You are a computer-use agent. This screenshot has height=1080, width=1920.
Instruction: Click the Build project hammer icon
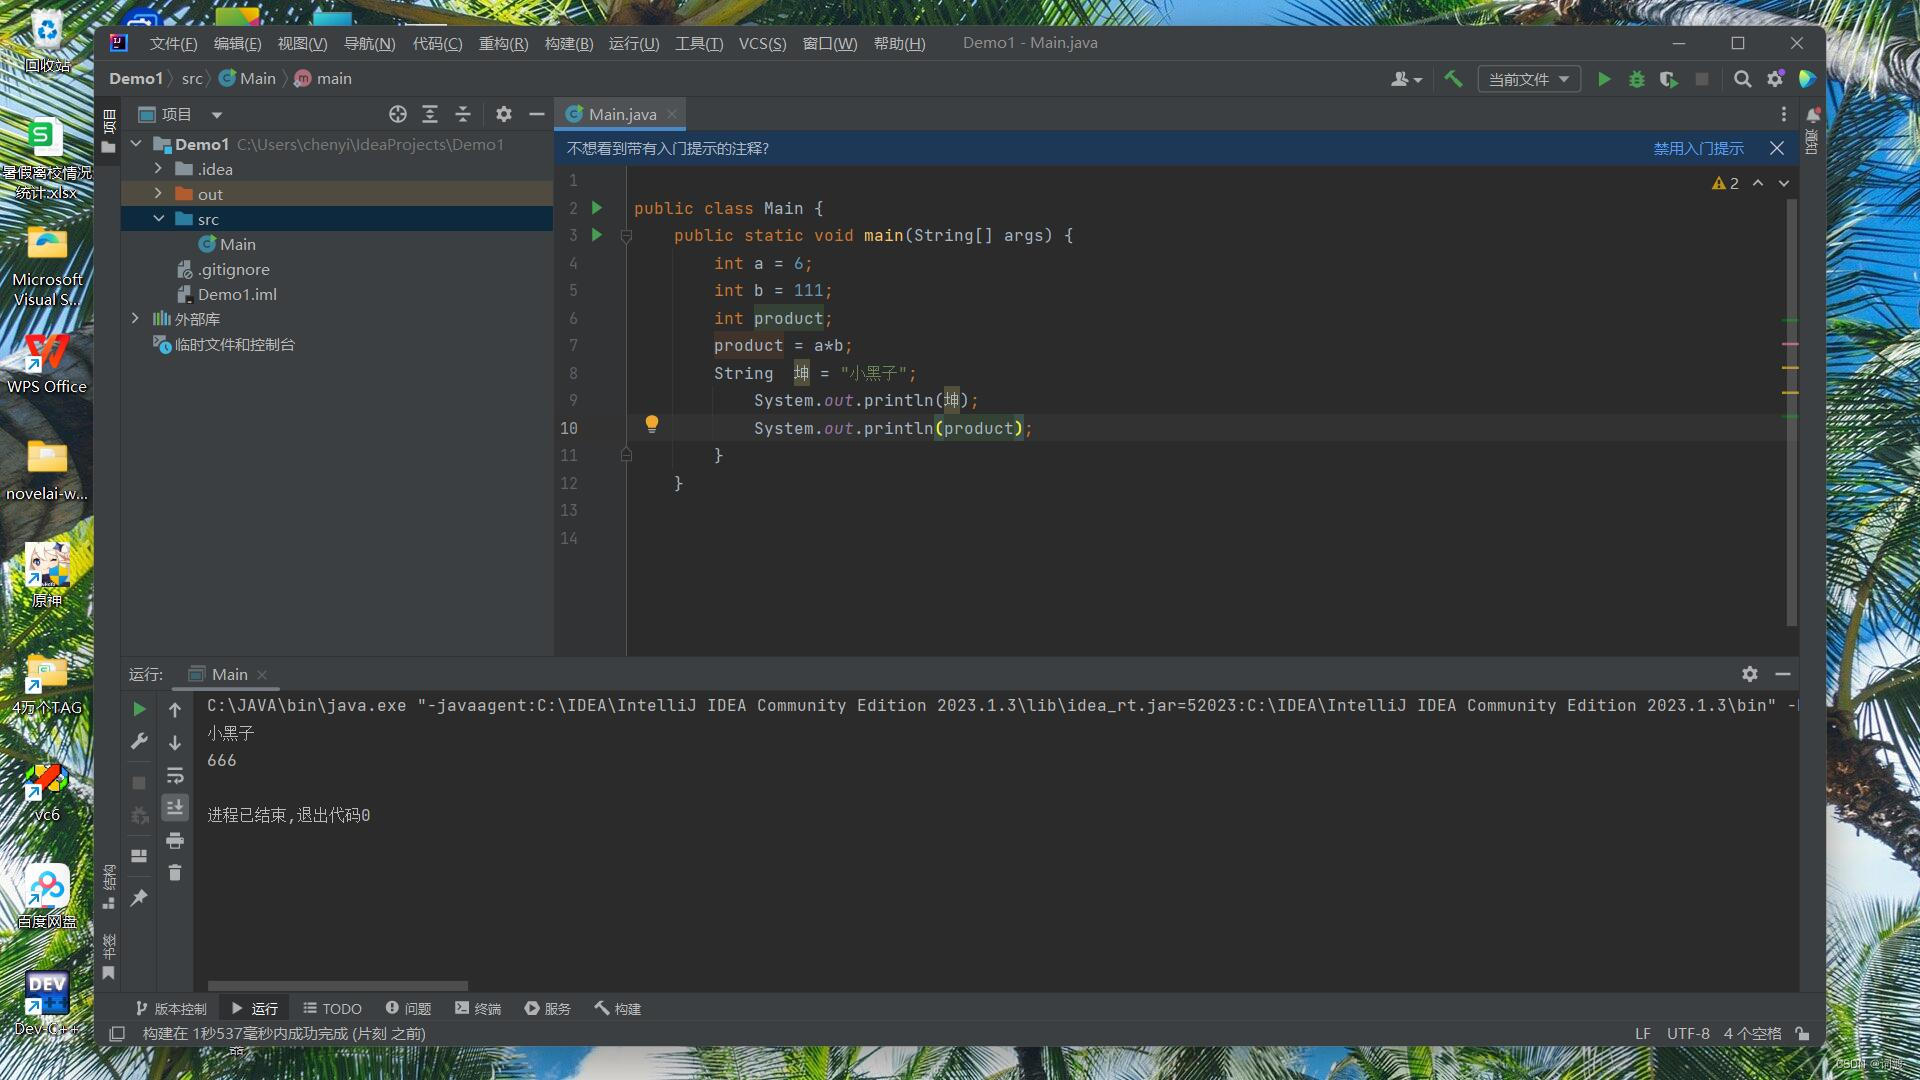(1453, 79)
